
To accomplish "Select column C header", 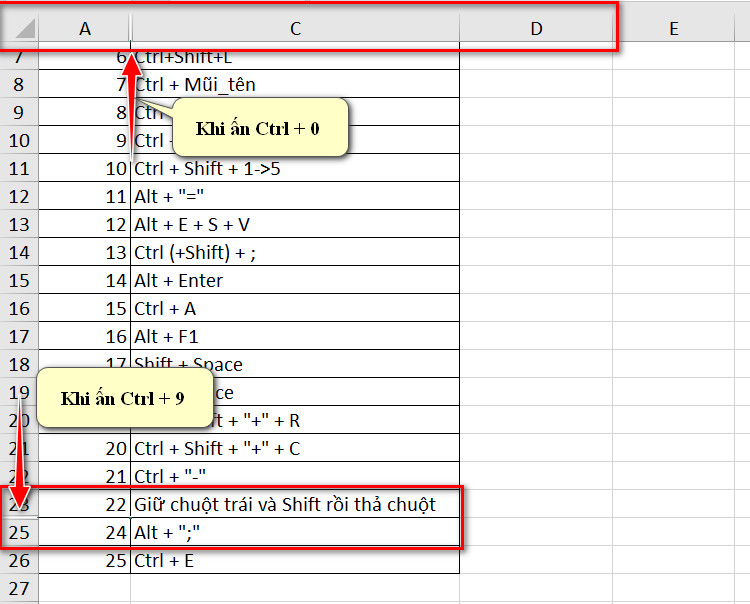I will tap(295, 29).
